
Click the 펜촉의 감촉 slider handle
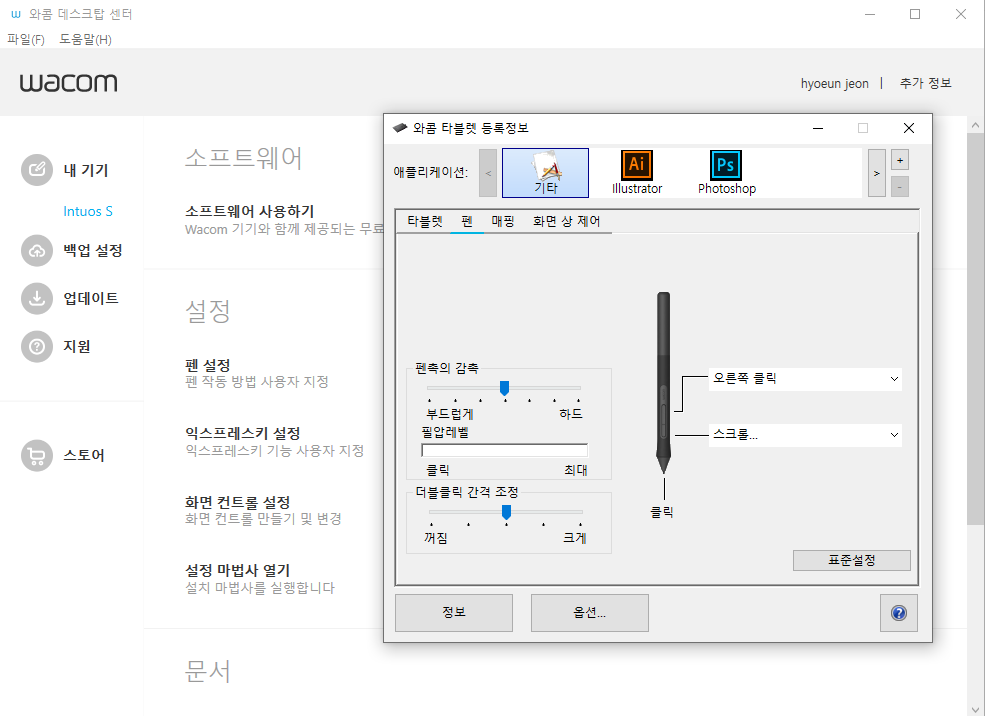tap(504, 388)
